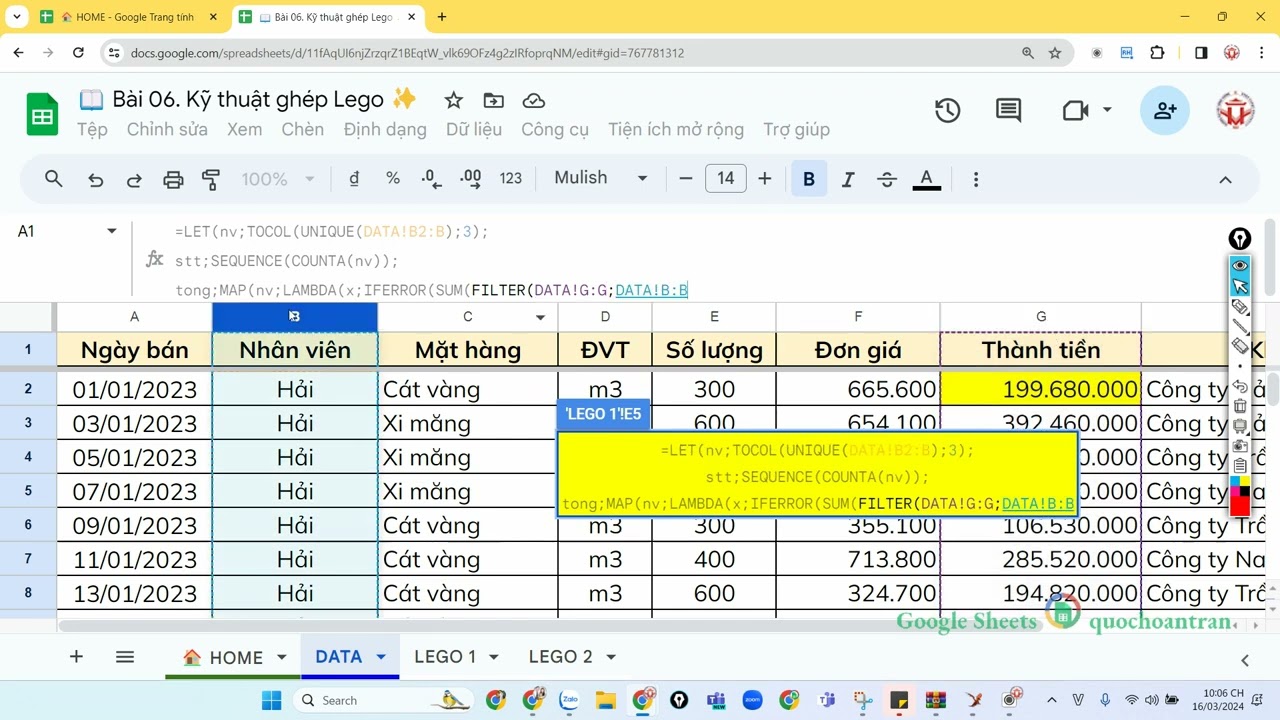Open the Chèn menu
The width and height of the screenshot is (1280, 720).
point(302,129)
